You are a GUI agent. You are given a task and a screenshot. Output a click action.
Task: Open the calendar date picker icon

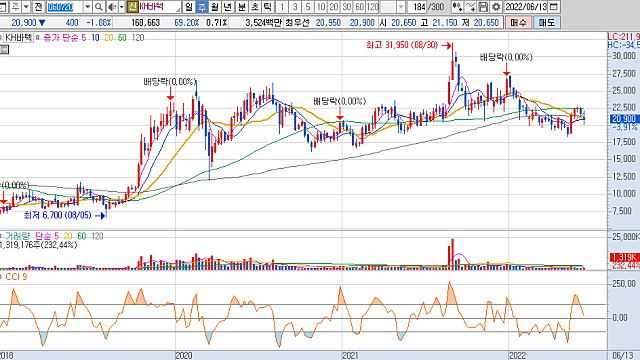click(553, 7)
